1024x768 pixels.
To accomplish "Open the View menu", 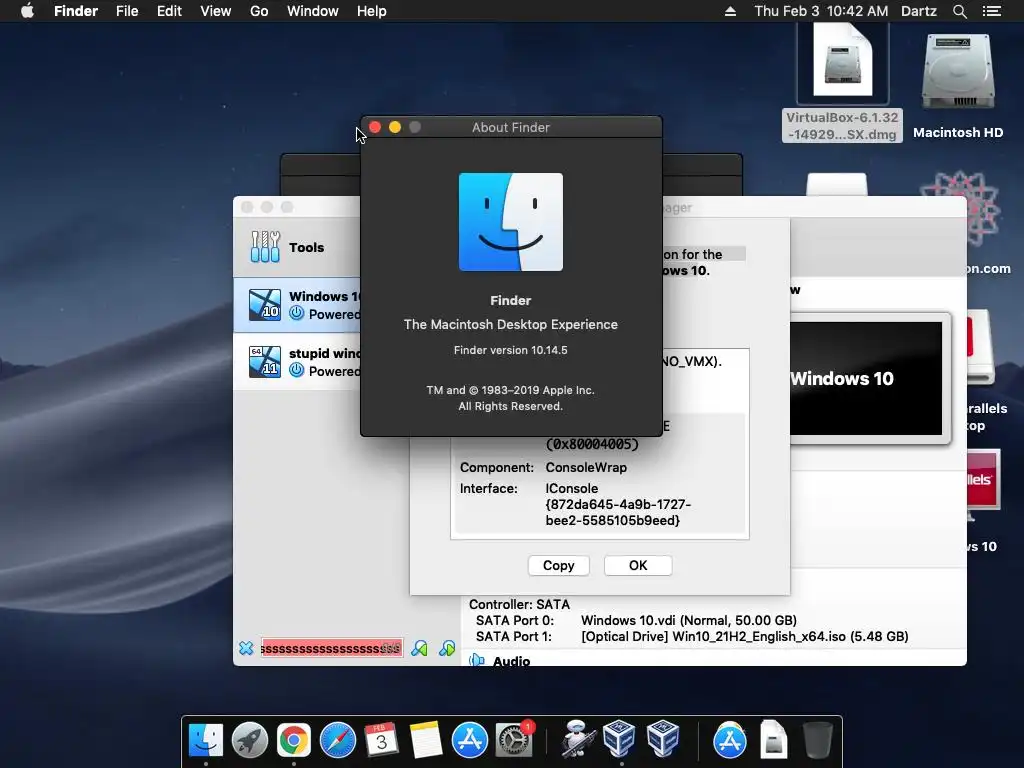I will tap(216, 11).
